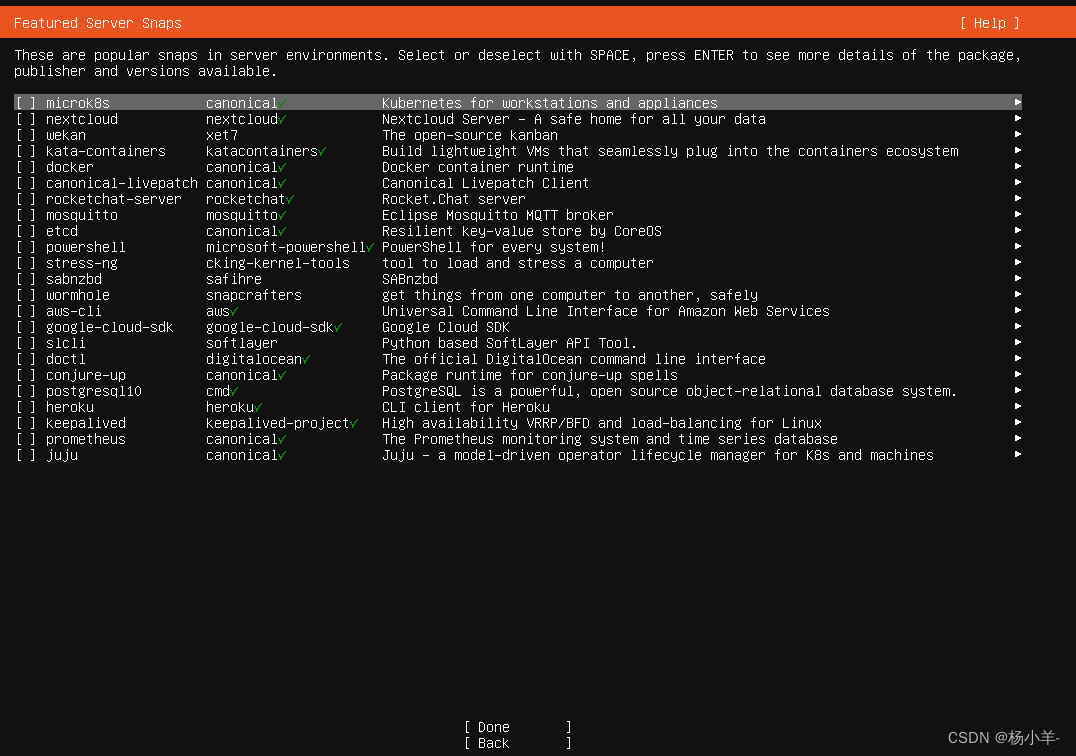1076x756 pixels.
Task: Select the conjure-up snap name
Action: 86,376
